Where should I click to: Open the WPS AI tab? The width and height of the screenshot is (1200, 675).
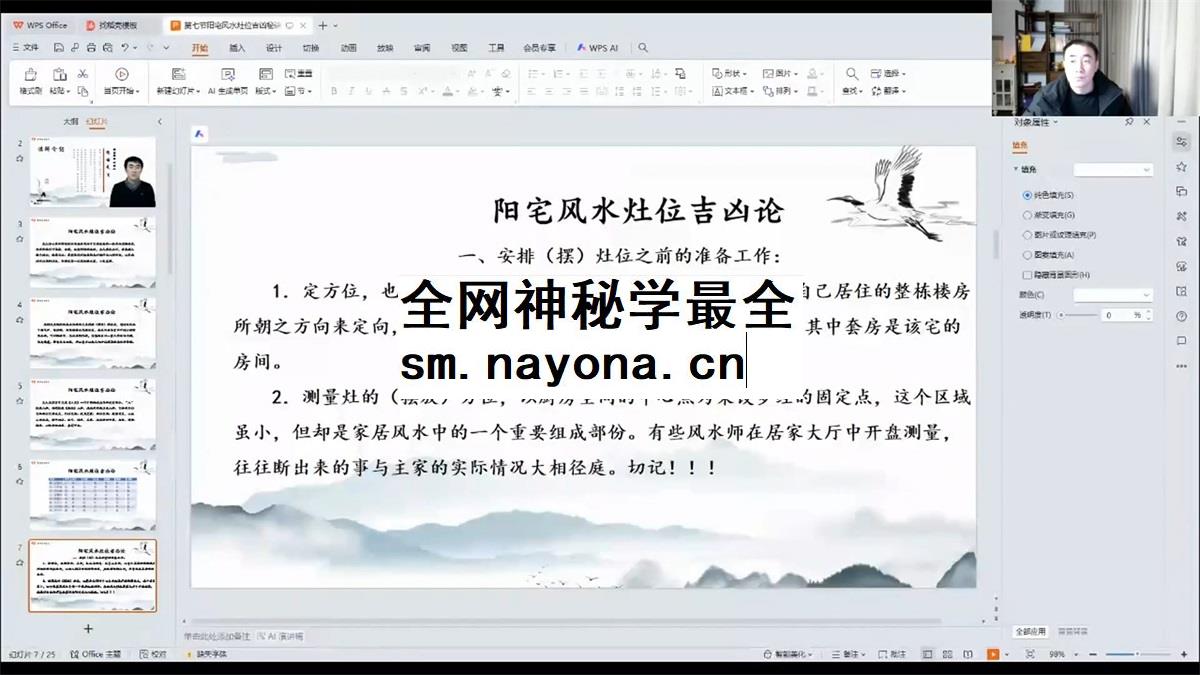tap(598, 47)
